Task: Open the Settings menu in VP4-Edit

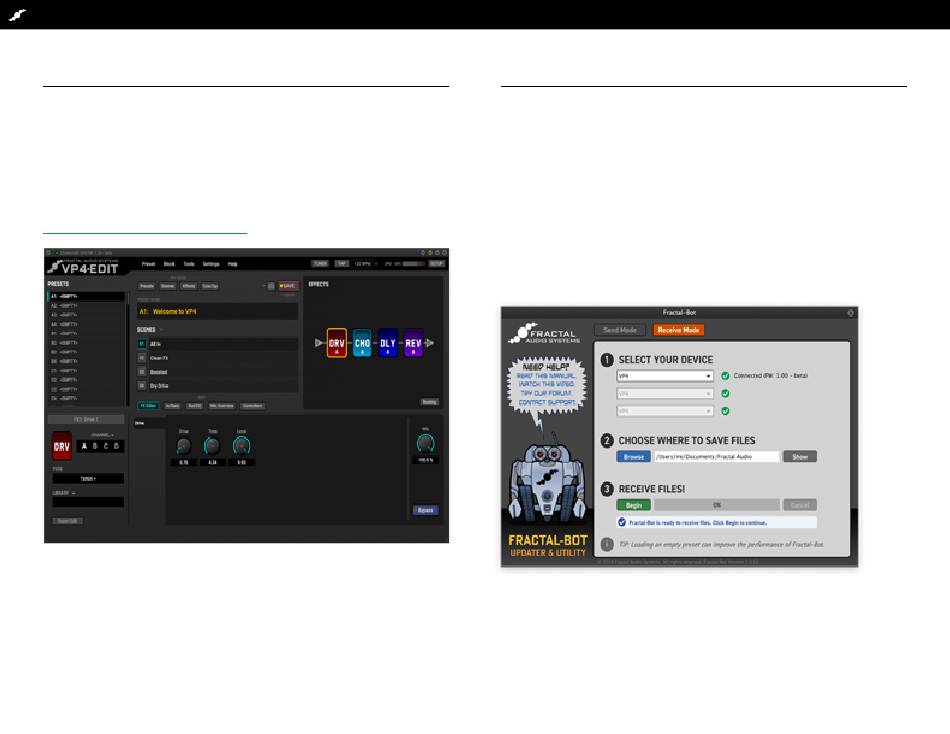Action: (x=211, y=264)
